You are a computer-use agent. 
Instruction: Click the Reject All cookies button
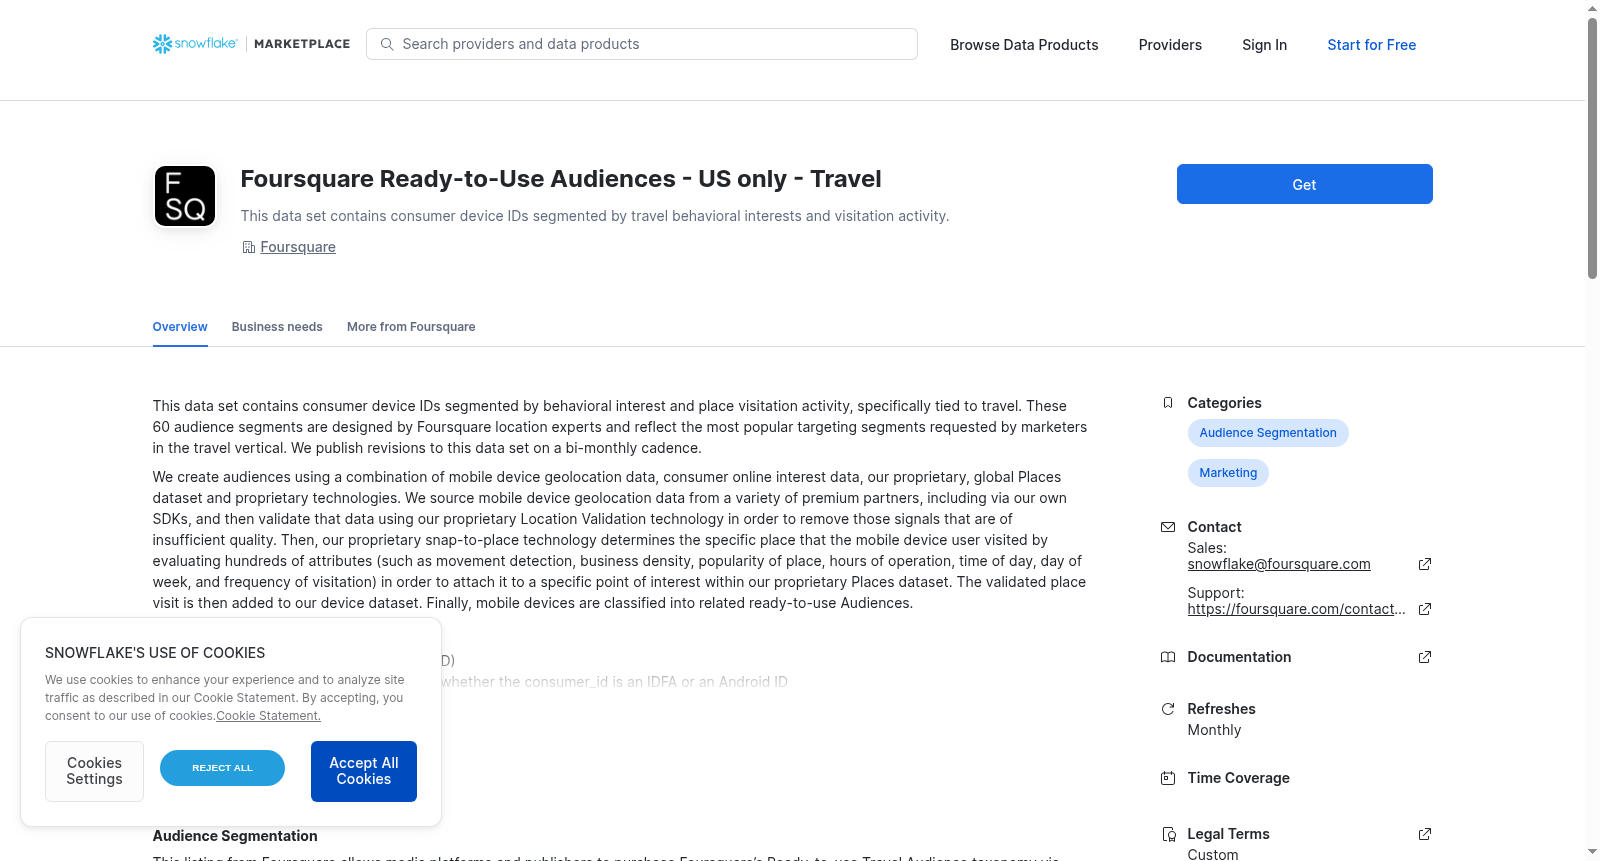[222, 768]
